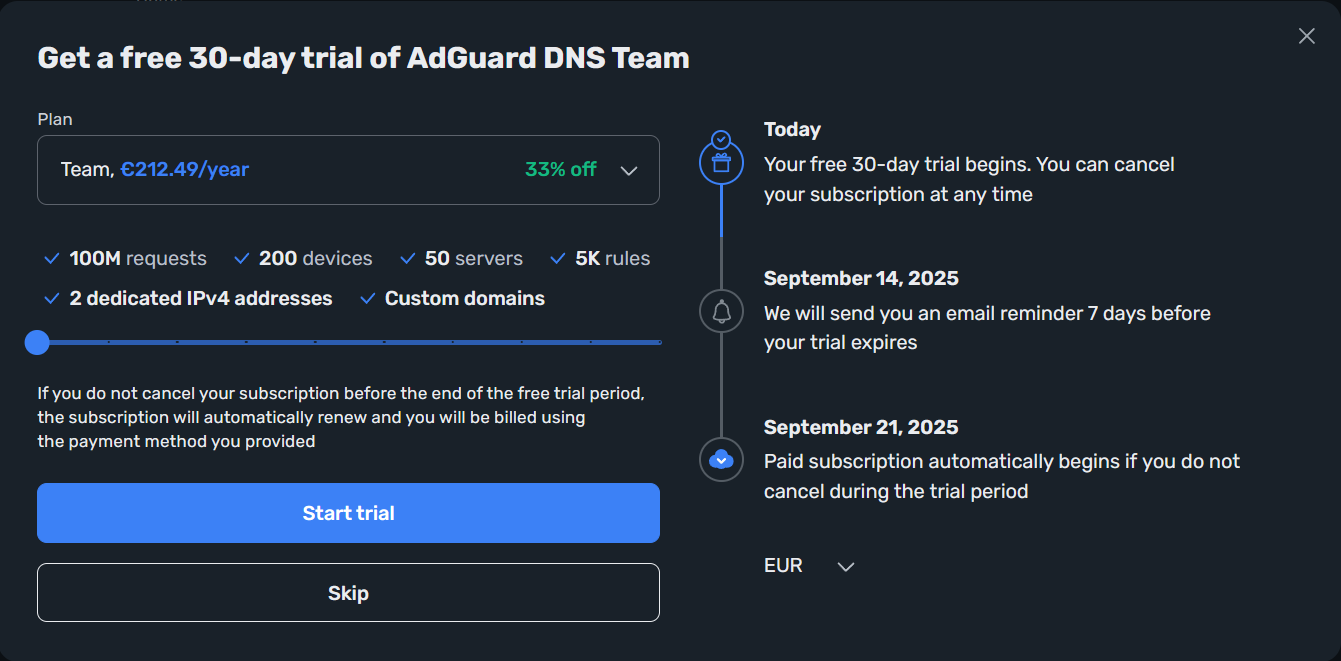Viewport: 1341px width, 661px height.
Task: Click checkmark next to 2 dedicated IPv4 addresses
Action: [52, 298]
